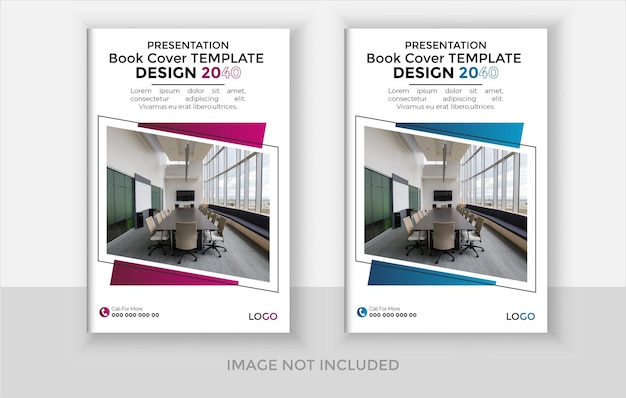This screenshot has height=398, width=626.
Task: Click the Lorem ipsum paragraph on right cover
Action: pyautogui.click(x=446, y=99)
